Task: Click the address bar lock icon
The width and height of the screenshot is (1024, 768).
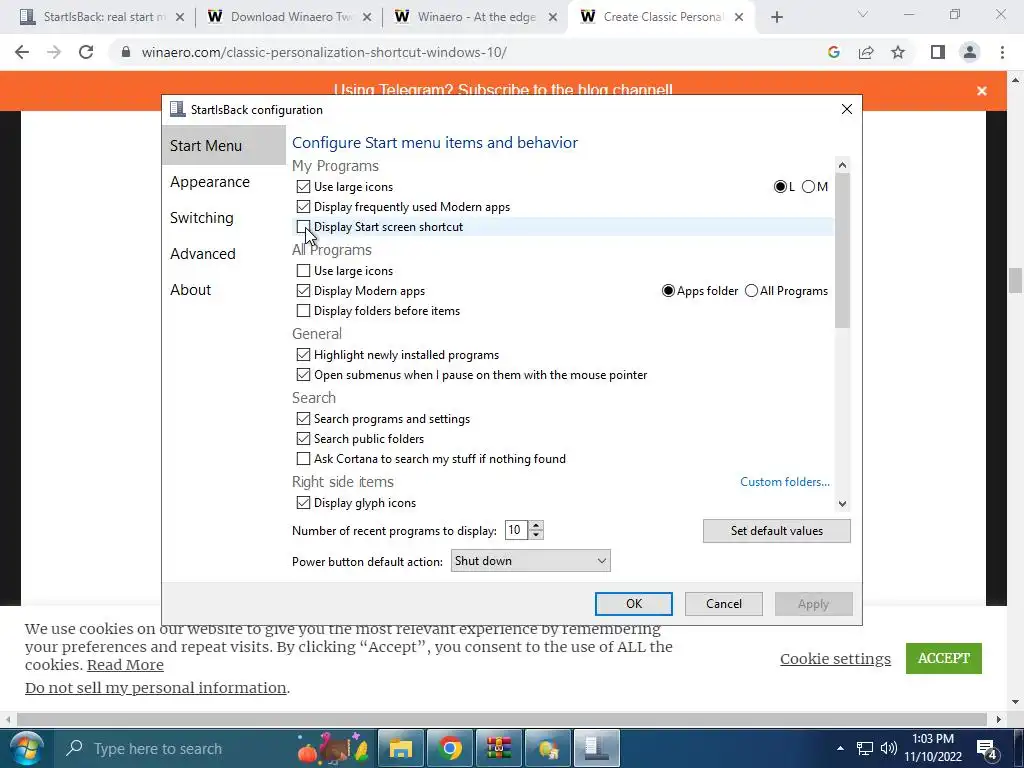Action: (x=126, y=52)
